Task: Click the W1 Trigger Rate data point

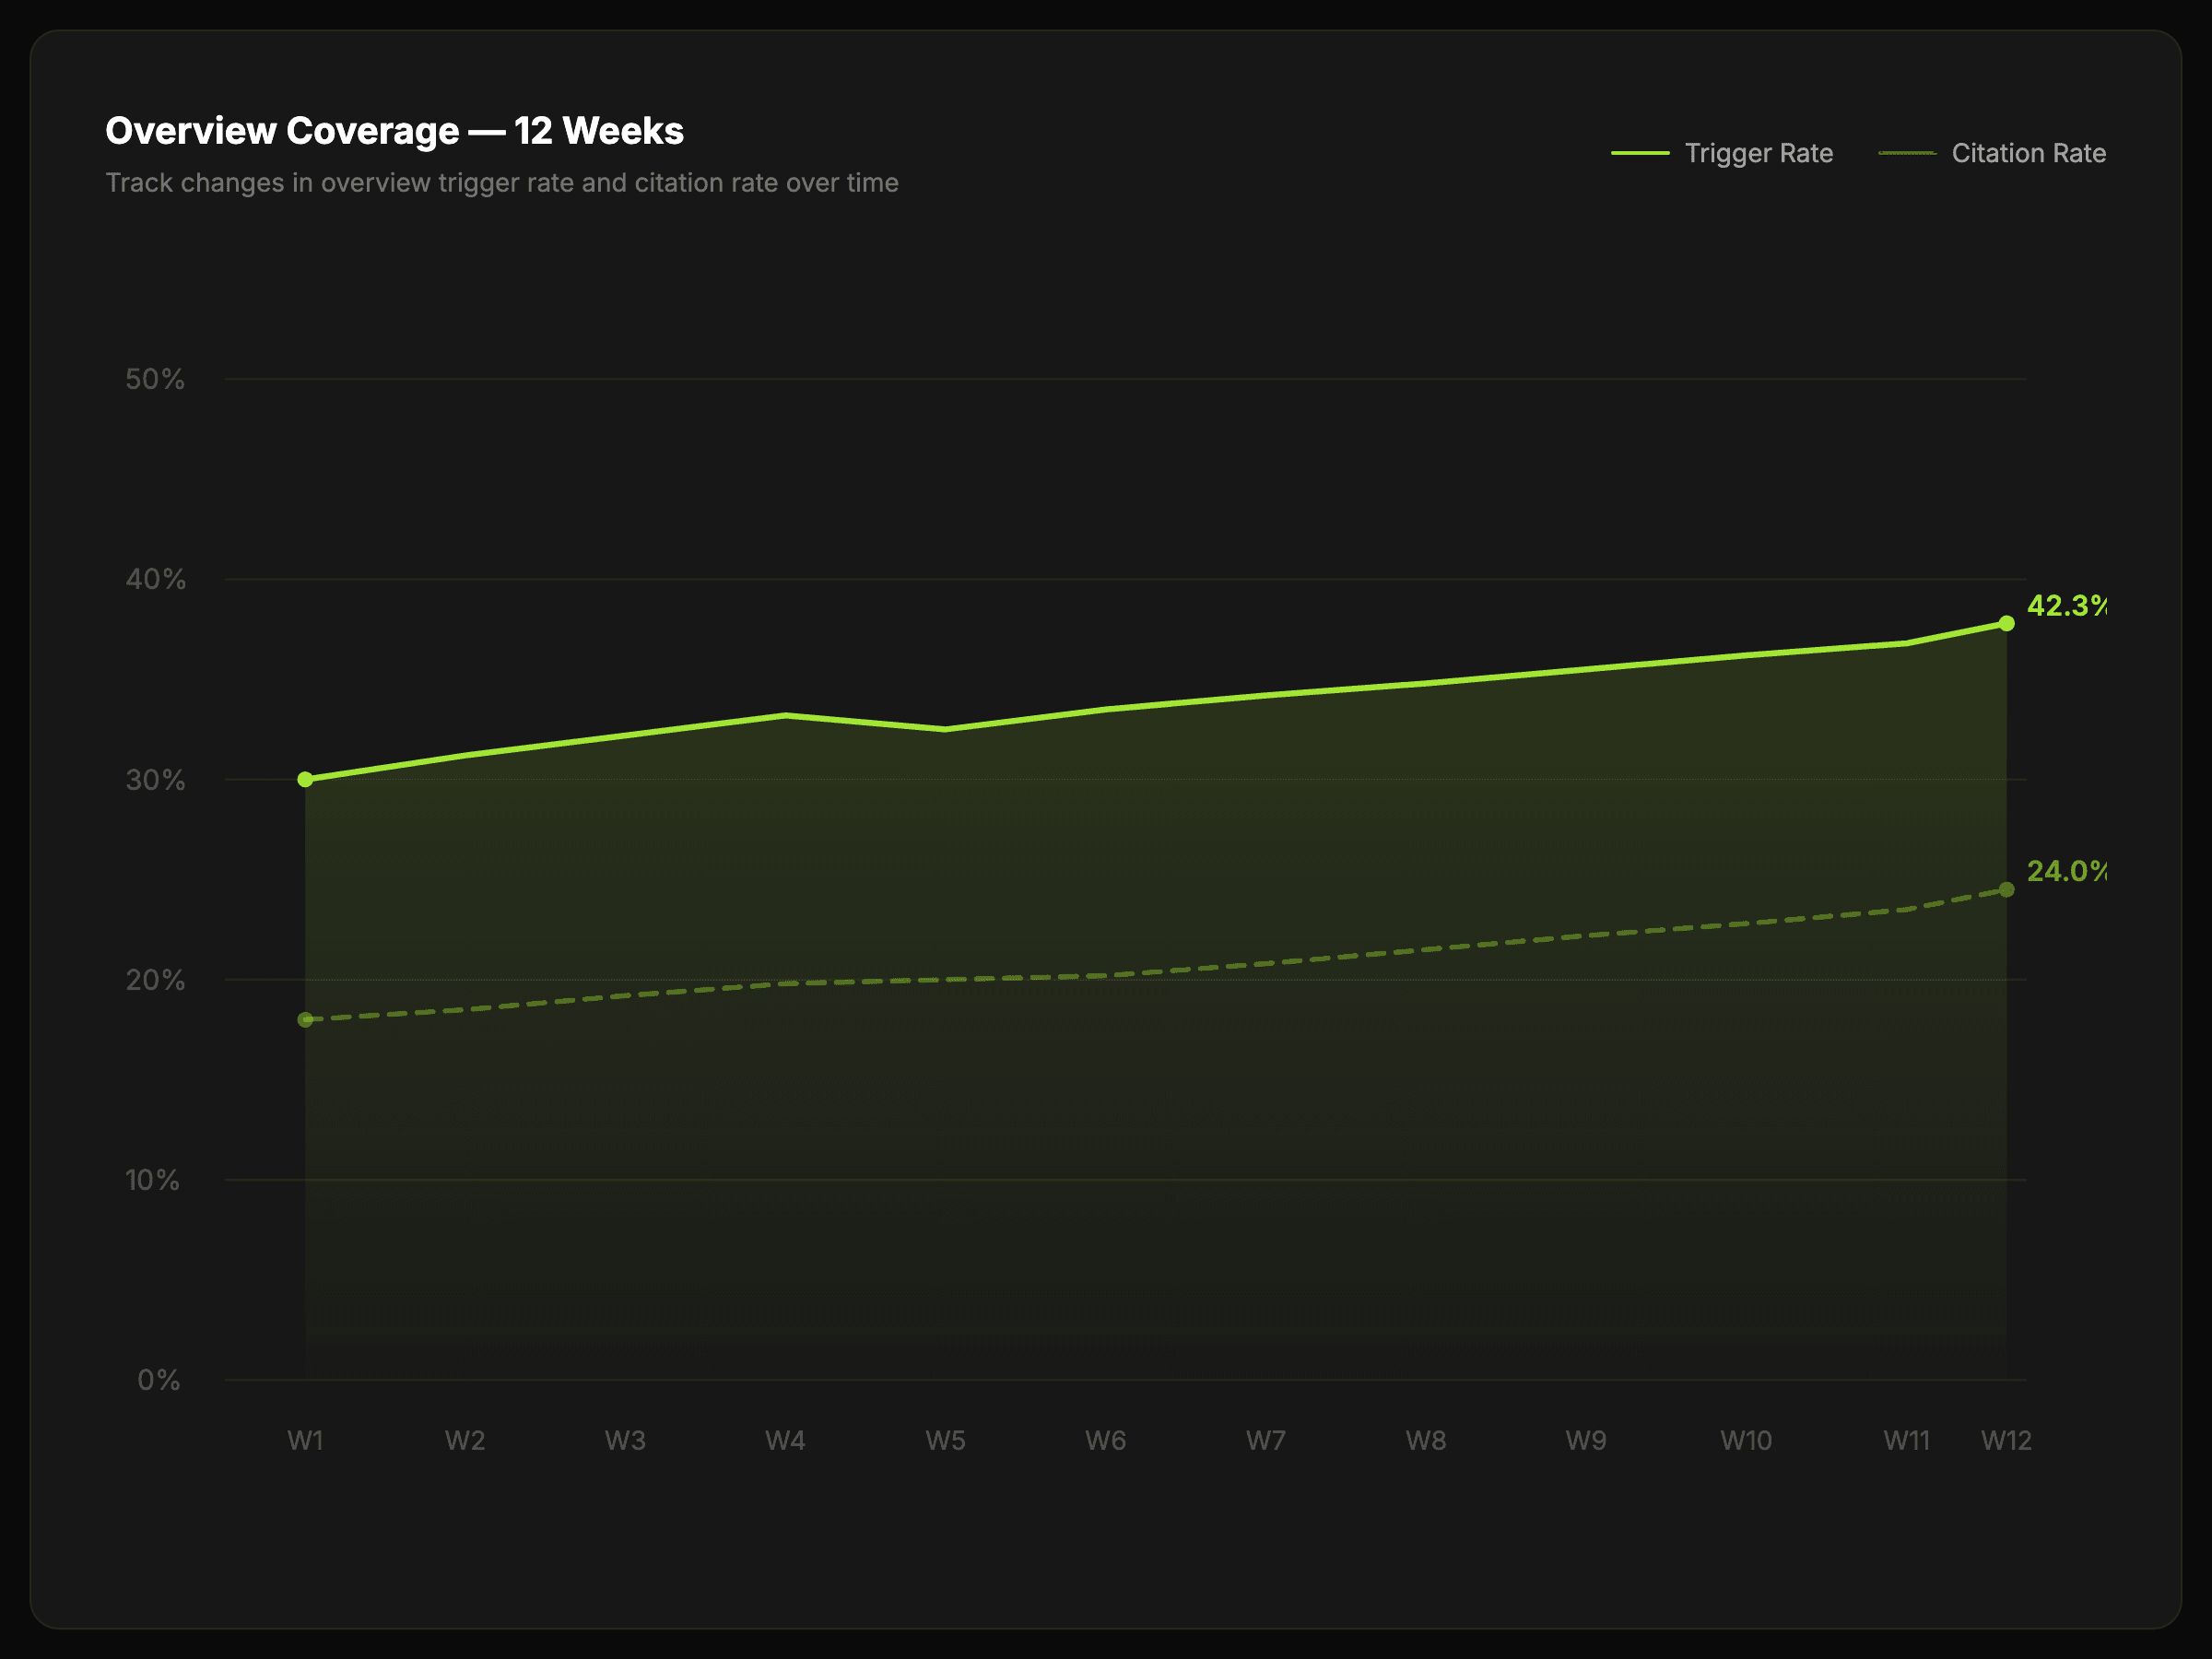Action: coord(305,779)
